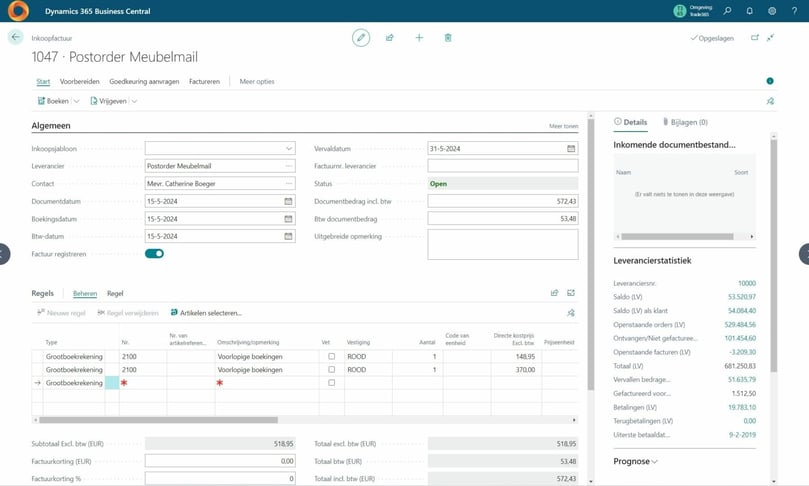Check Vet box in the 370,00 row
The width and height of the screenshot is (809, 486).
coord(332,369)
